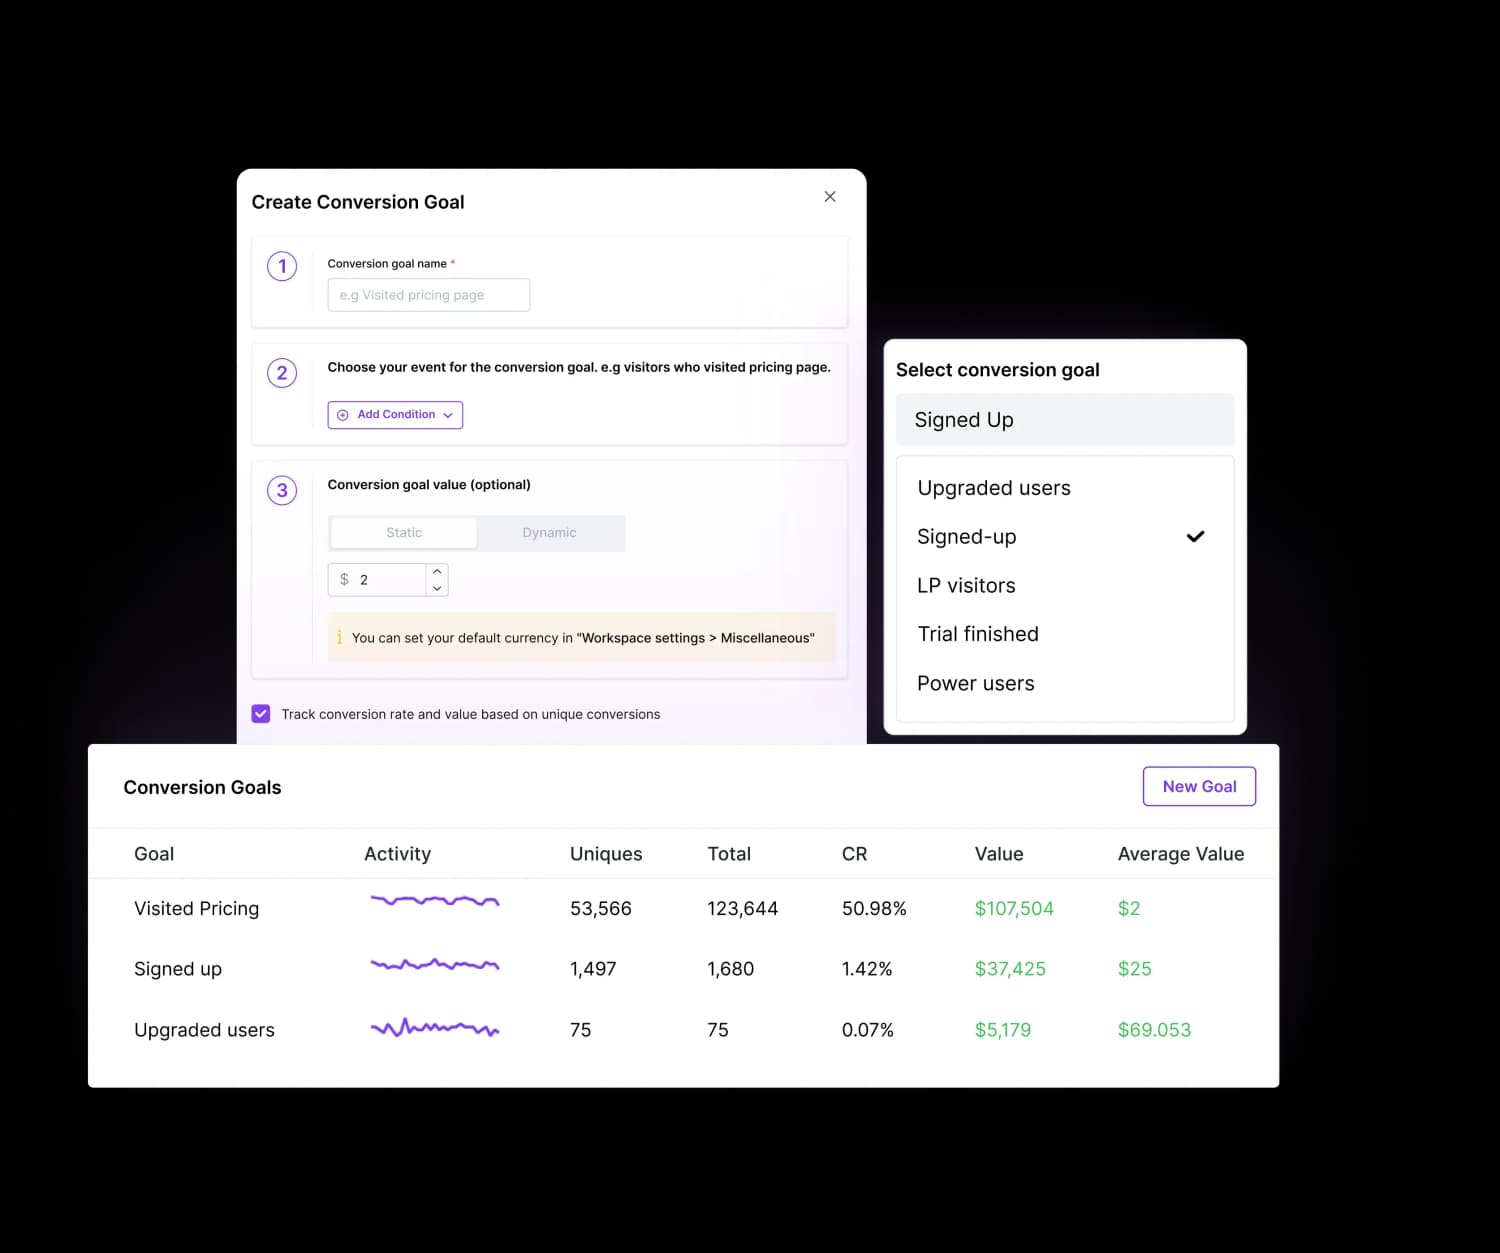Close the Create Conversion Goal dialog
Image resolution: width=1500 pixels, height=1253 pixels.
click(829, 197)
